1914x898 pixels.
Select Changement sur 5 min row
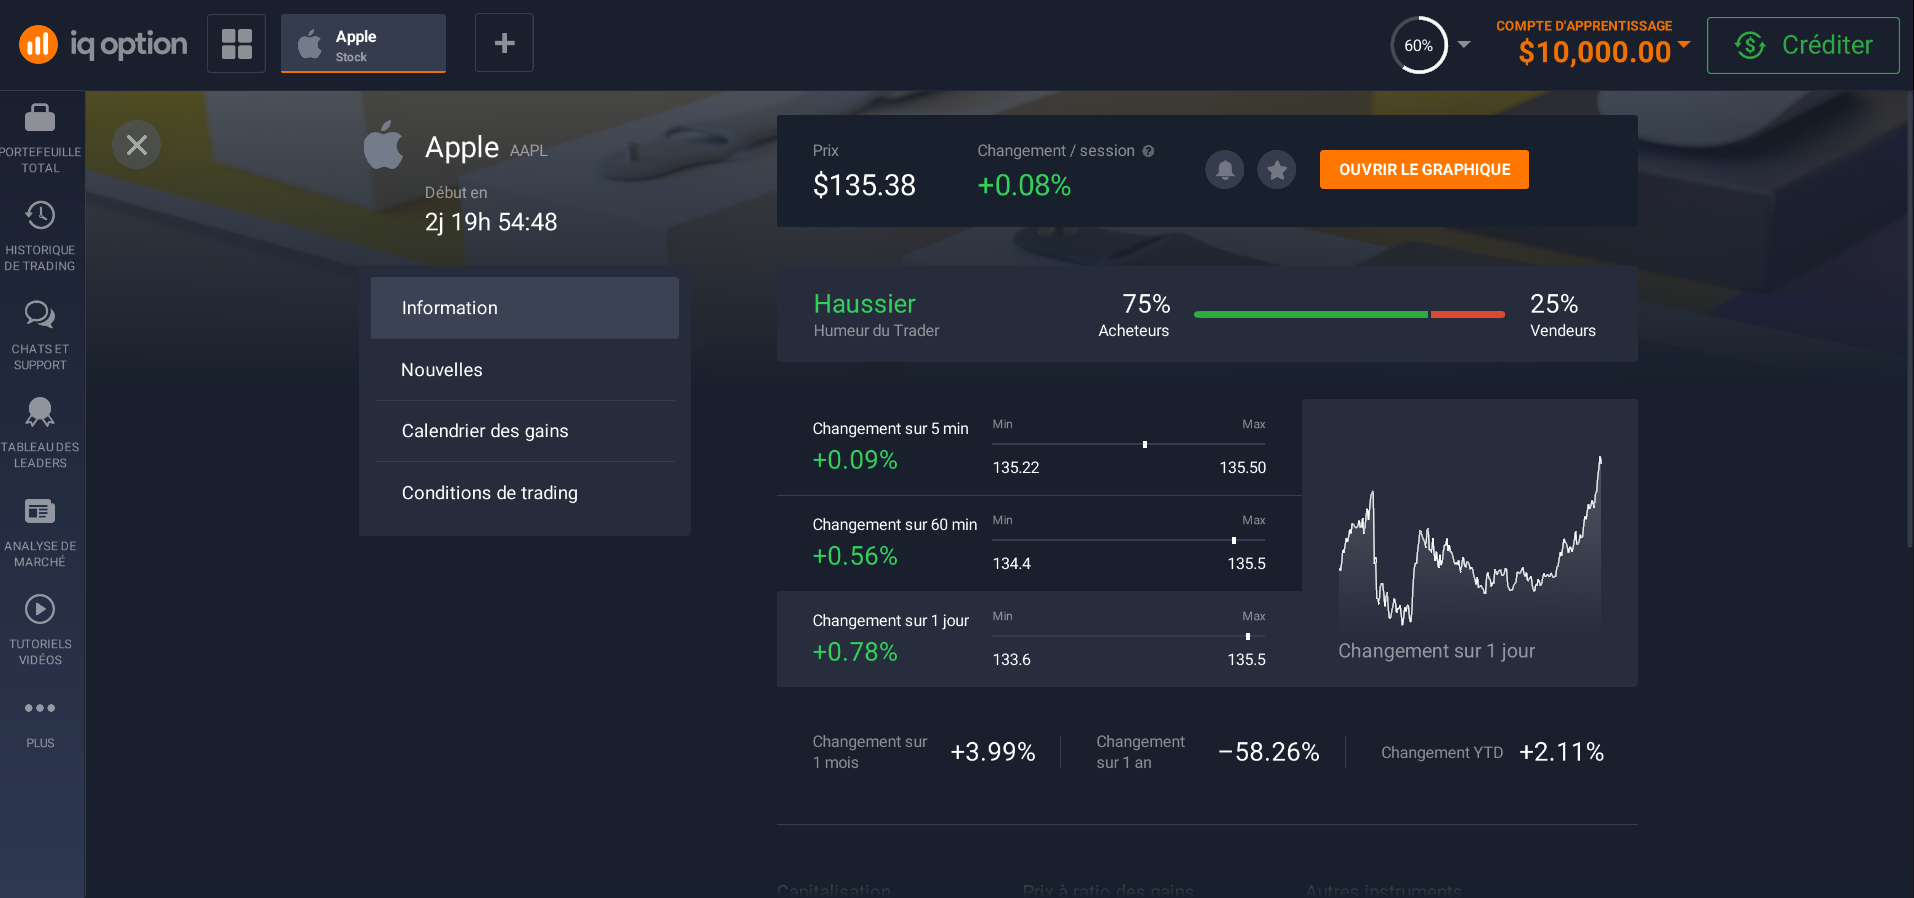(x=1039, y=447)
